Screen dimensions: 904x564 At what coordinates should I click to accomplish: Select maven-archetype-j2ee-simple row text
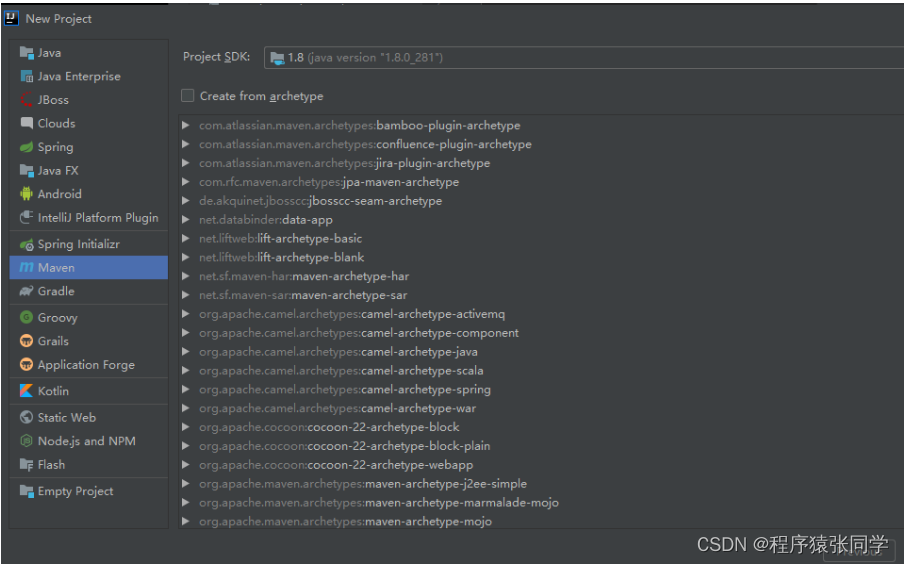(363, 484)
